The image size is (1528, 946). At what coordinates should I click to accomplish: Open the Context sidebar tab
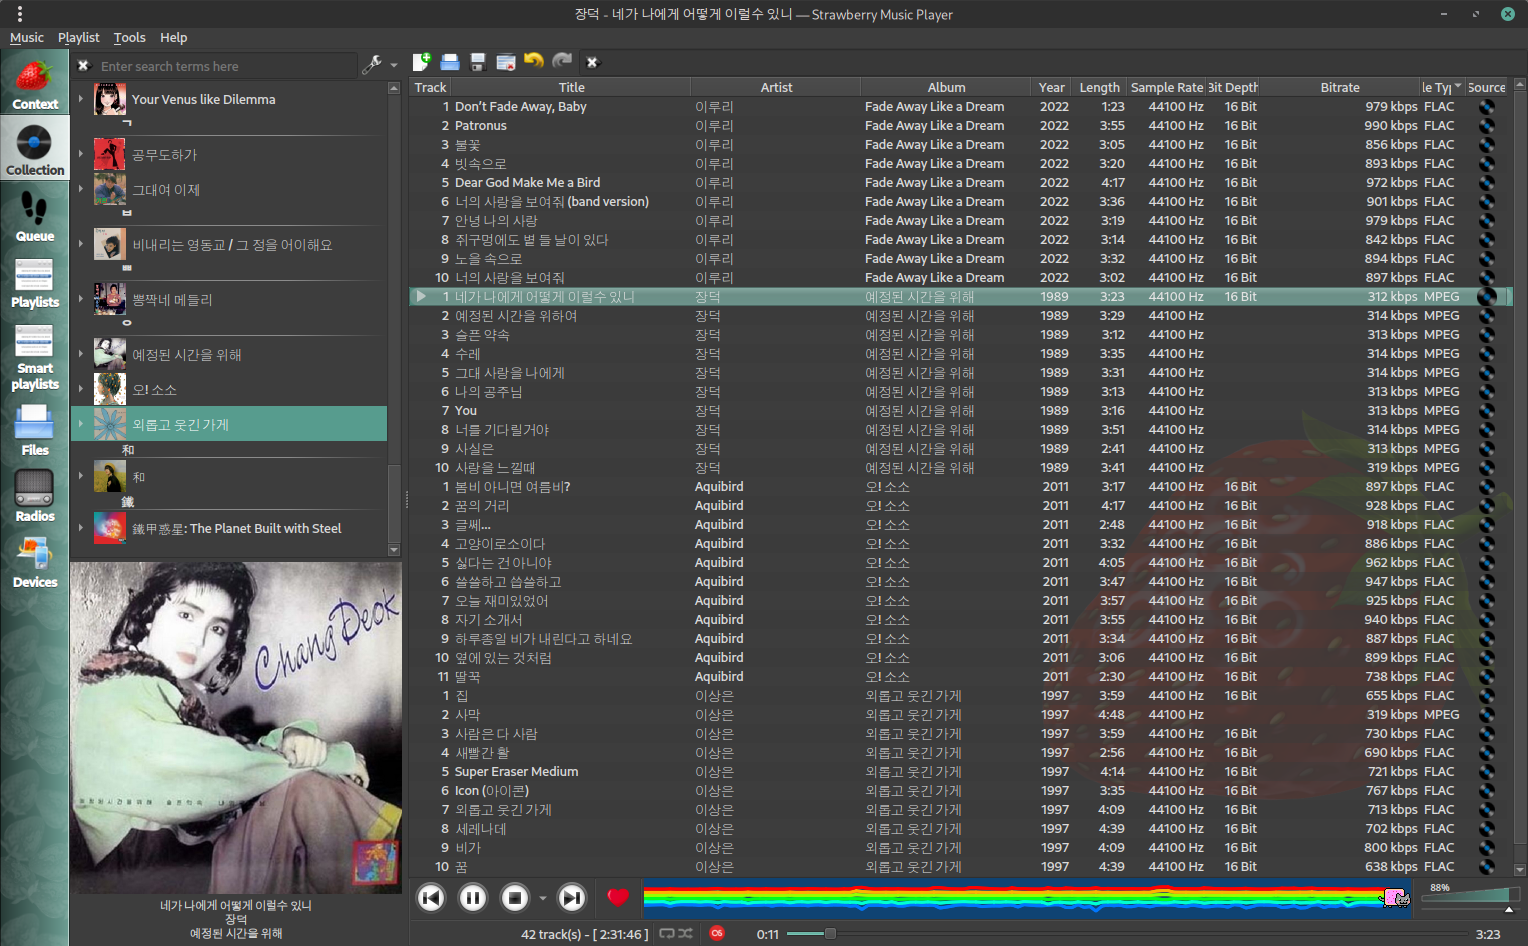(34, 84)
